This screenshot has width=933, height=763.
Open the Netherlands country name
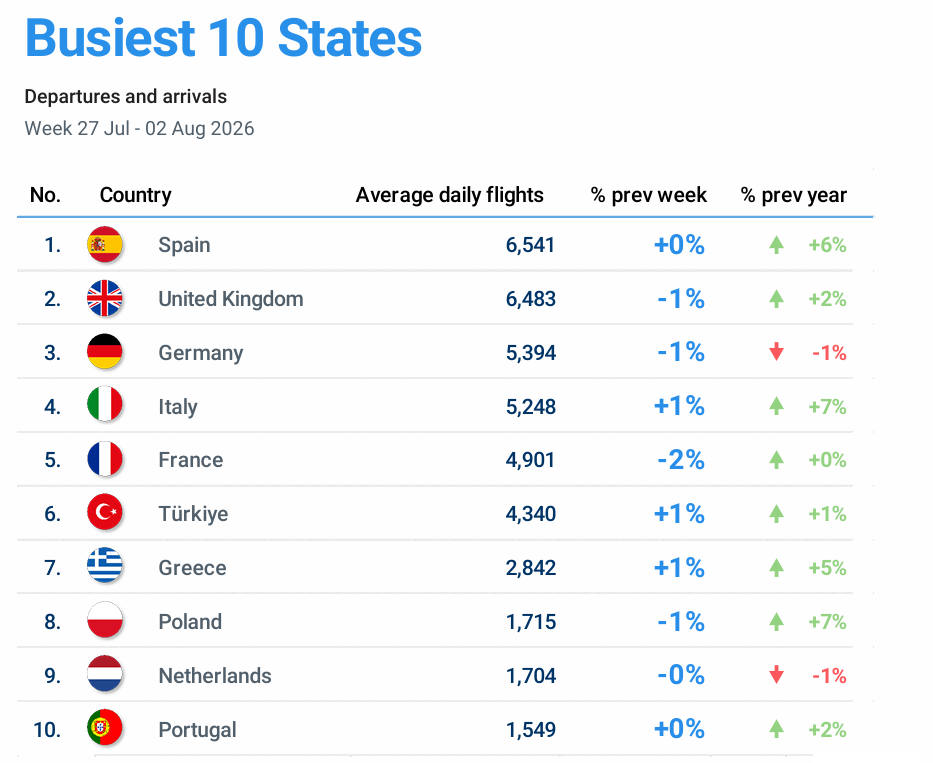[215, 676]
